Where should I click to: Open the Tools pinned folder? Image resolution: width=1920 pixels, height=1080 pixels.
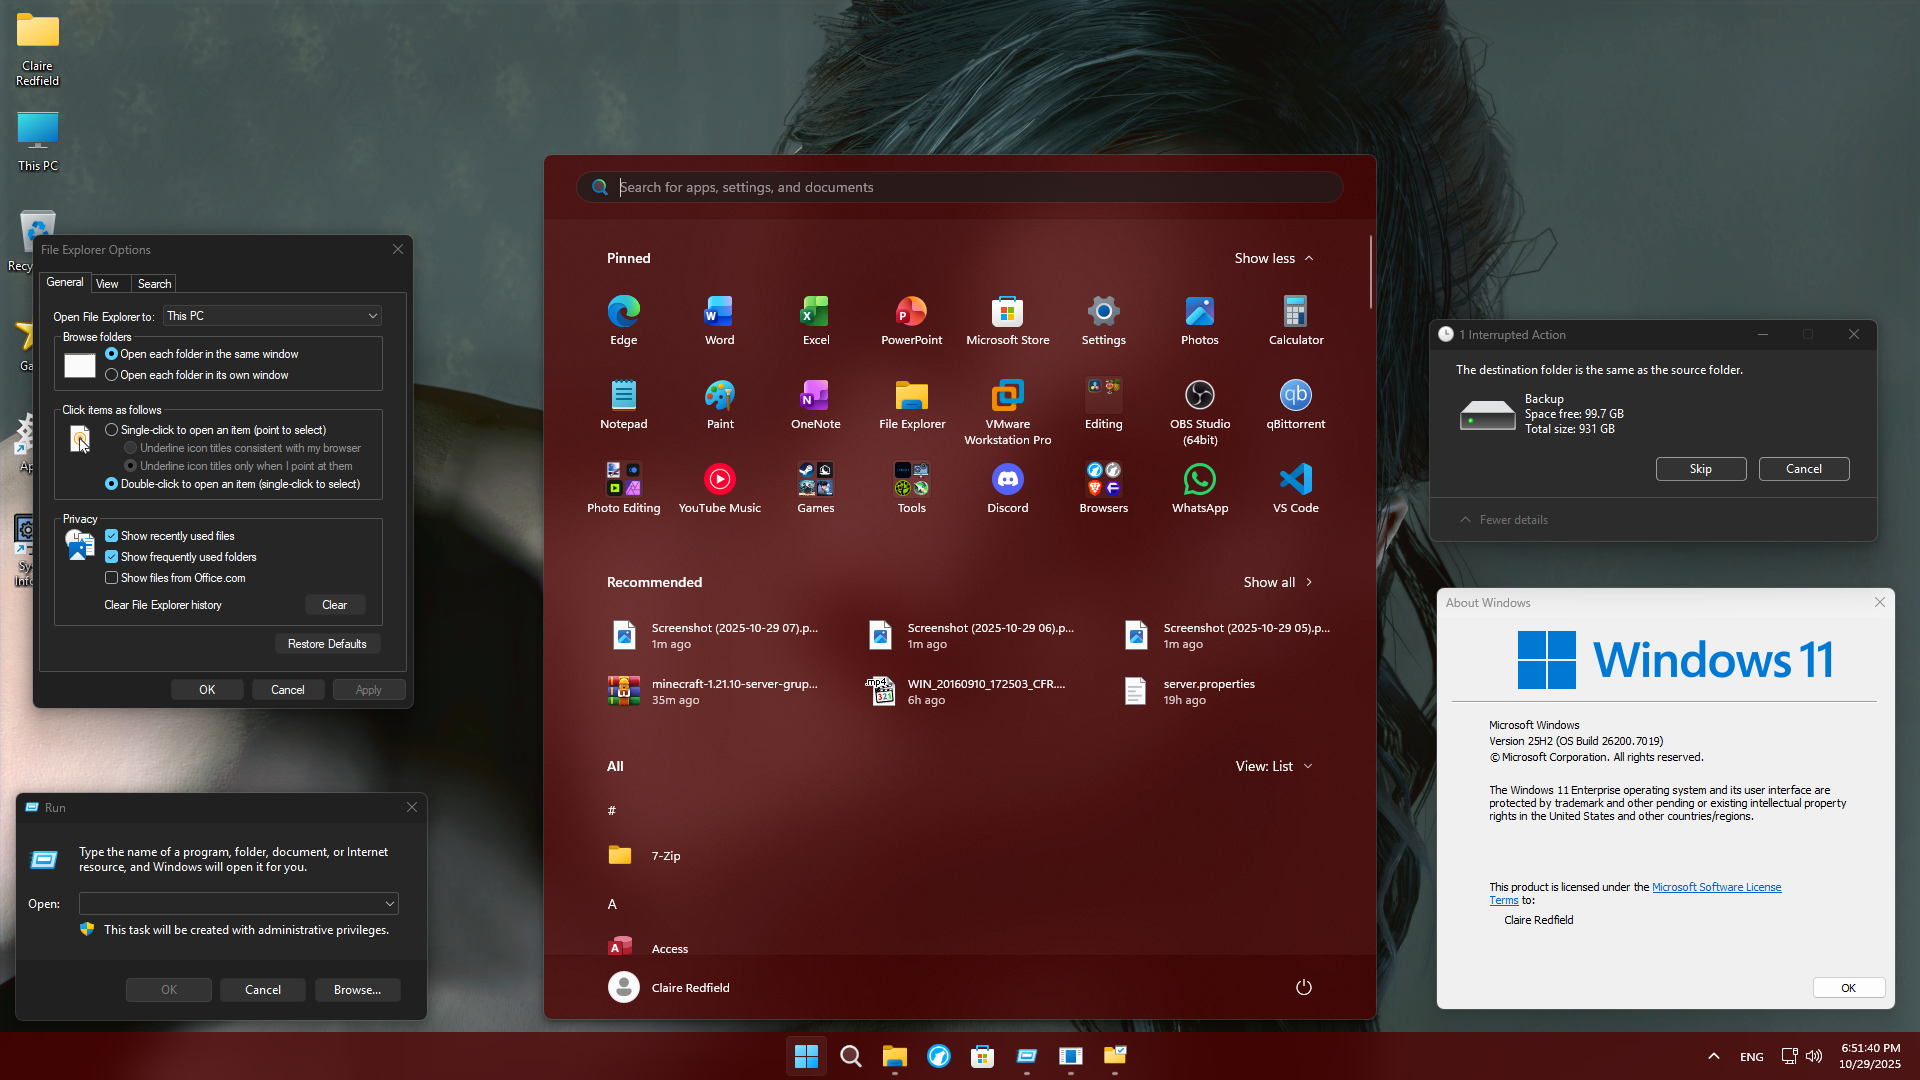point(911,489)
